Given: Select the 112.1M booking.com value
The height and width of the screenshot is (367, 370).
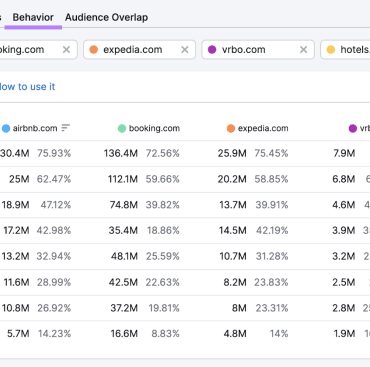Looking at the screenshot, I should click(x=123, y=179).
